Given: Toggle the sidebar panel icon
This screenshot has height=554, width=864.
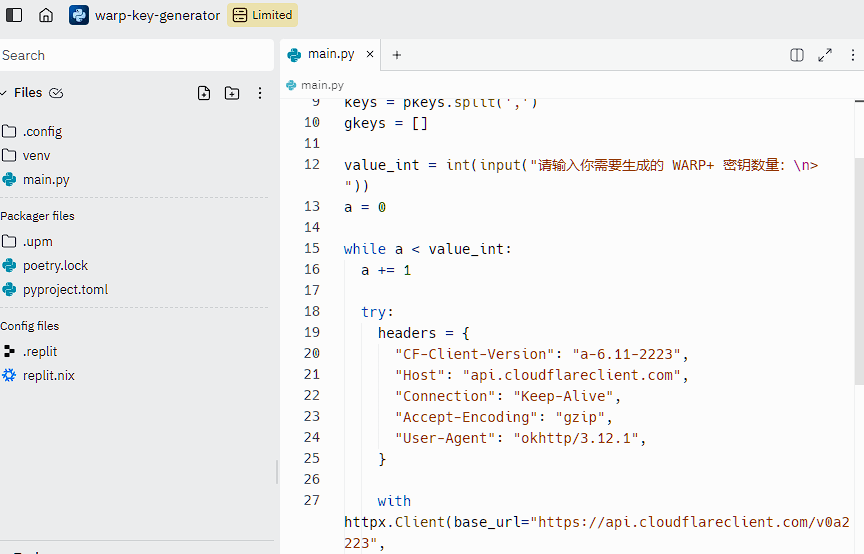Looking at the screenshot, I should tap(14, 15).
